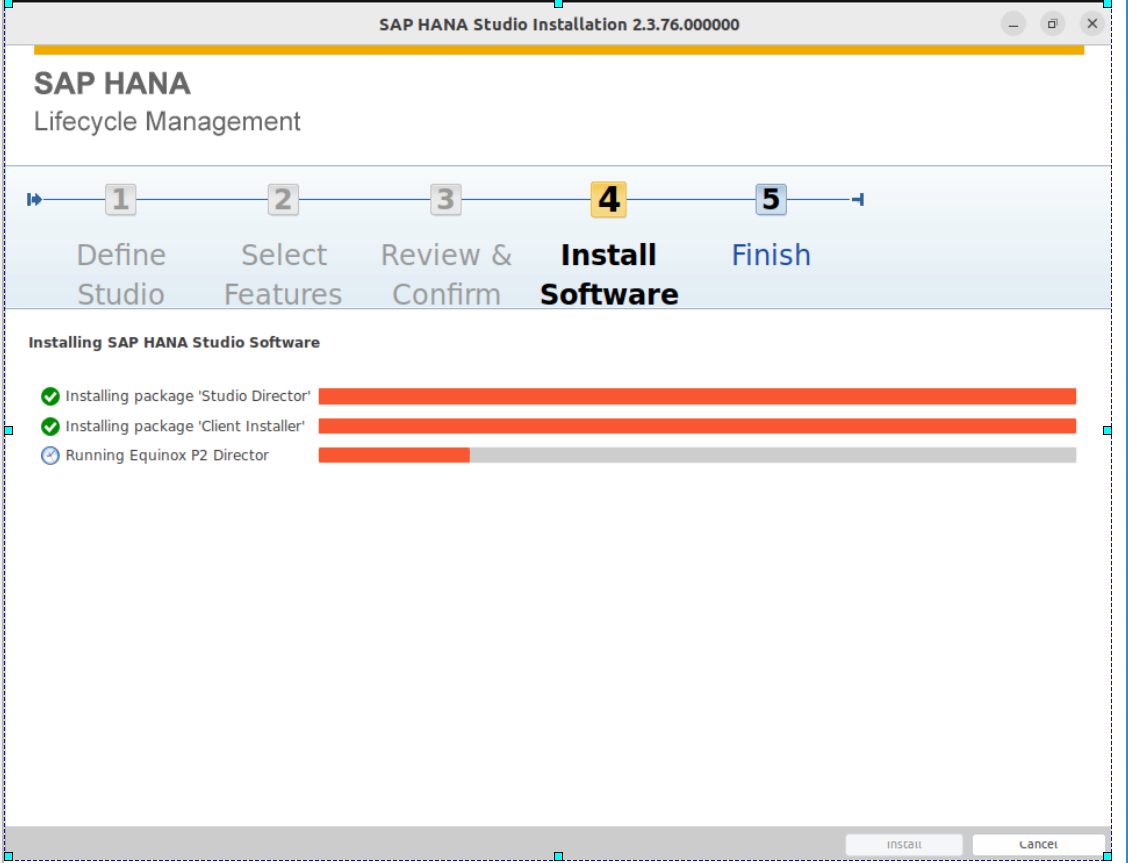Go to the Finish step

pyautogui.click(x=771, y=255)
